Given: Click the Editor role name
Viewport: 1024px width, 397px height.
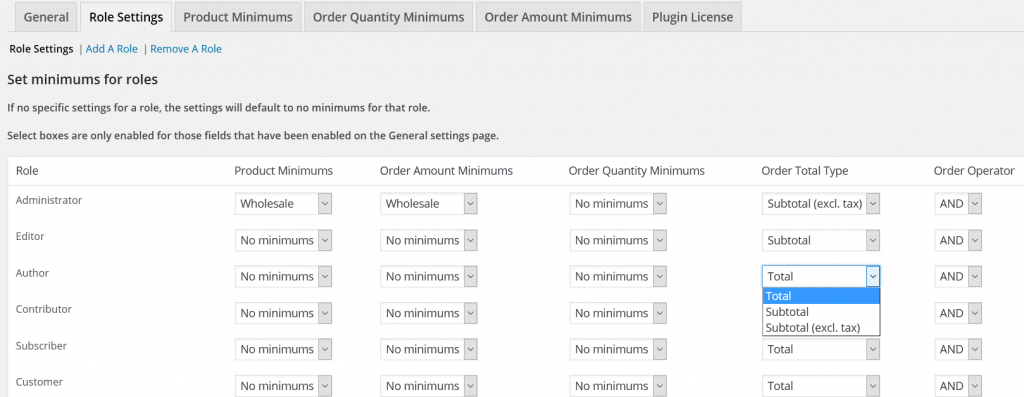Looking at the screenshot, I should (x=30, y=236).
